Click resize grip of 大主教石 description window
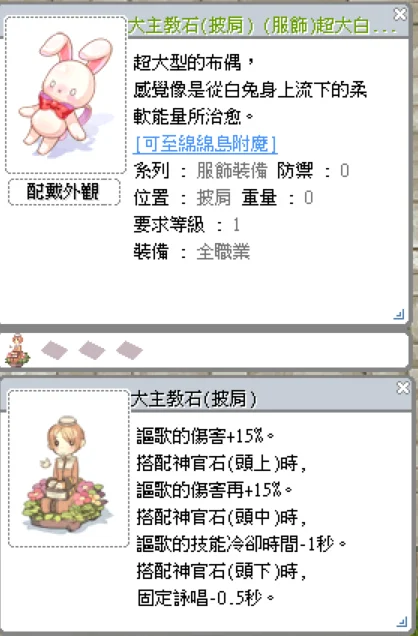Image resolution: width=418 pixels, height=636 pixels. (401, 621)
